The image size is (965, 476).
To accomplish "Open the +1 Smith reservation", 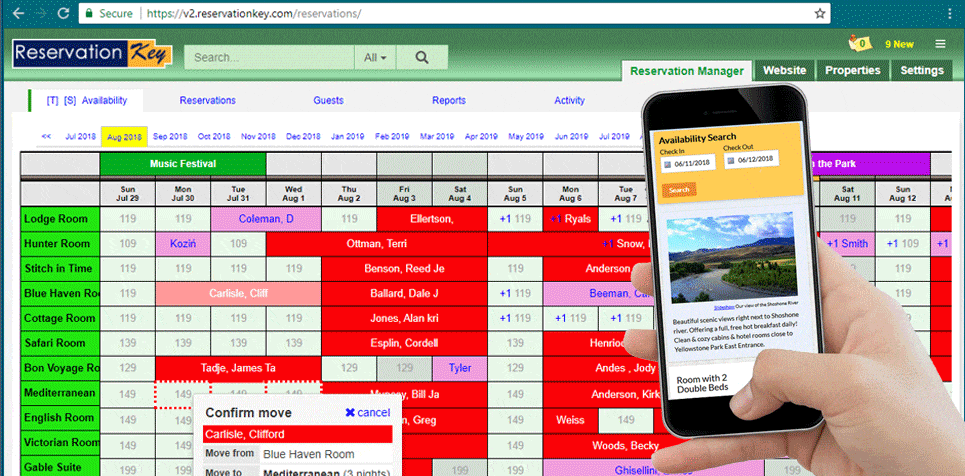I will click(847, 244).
